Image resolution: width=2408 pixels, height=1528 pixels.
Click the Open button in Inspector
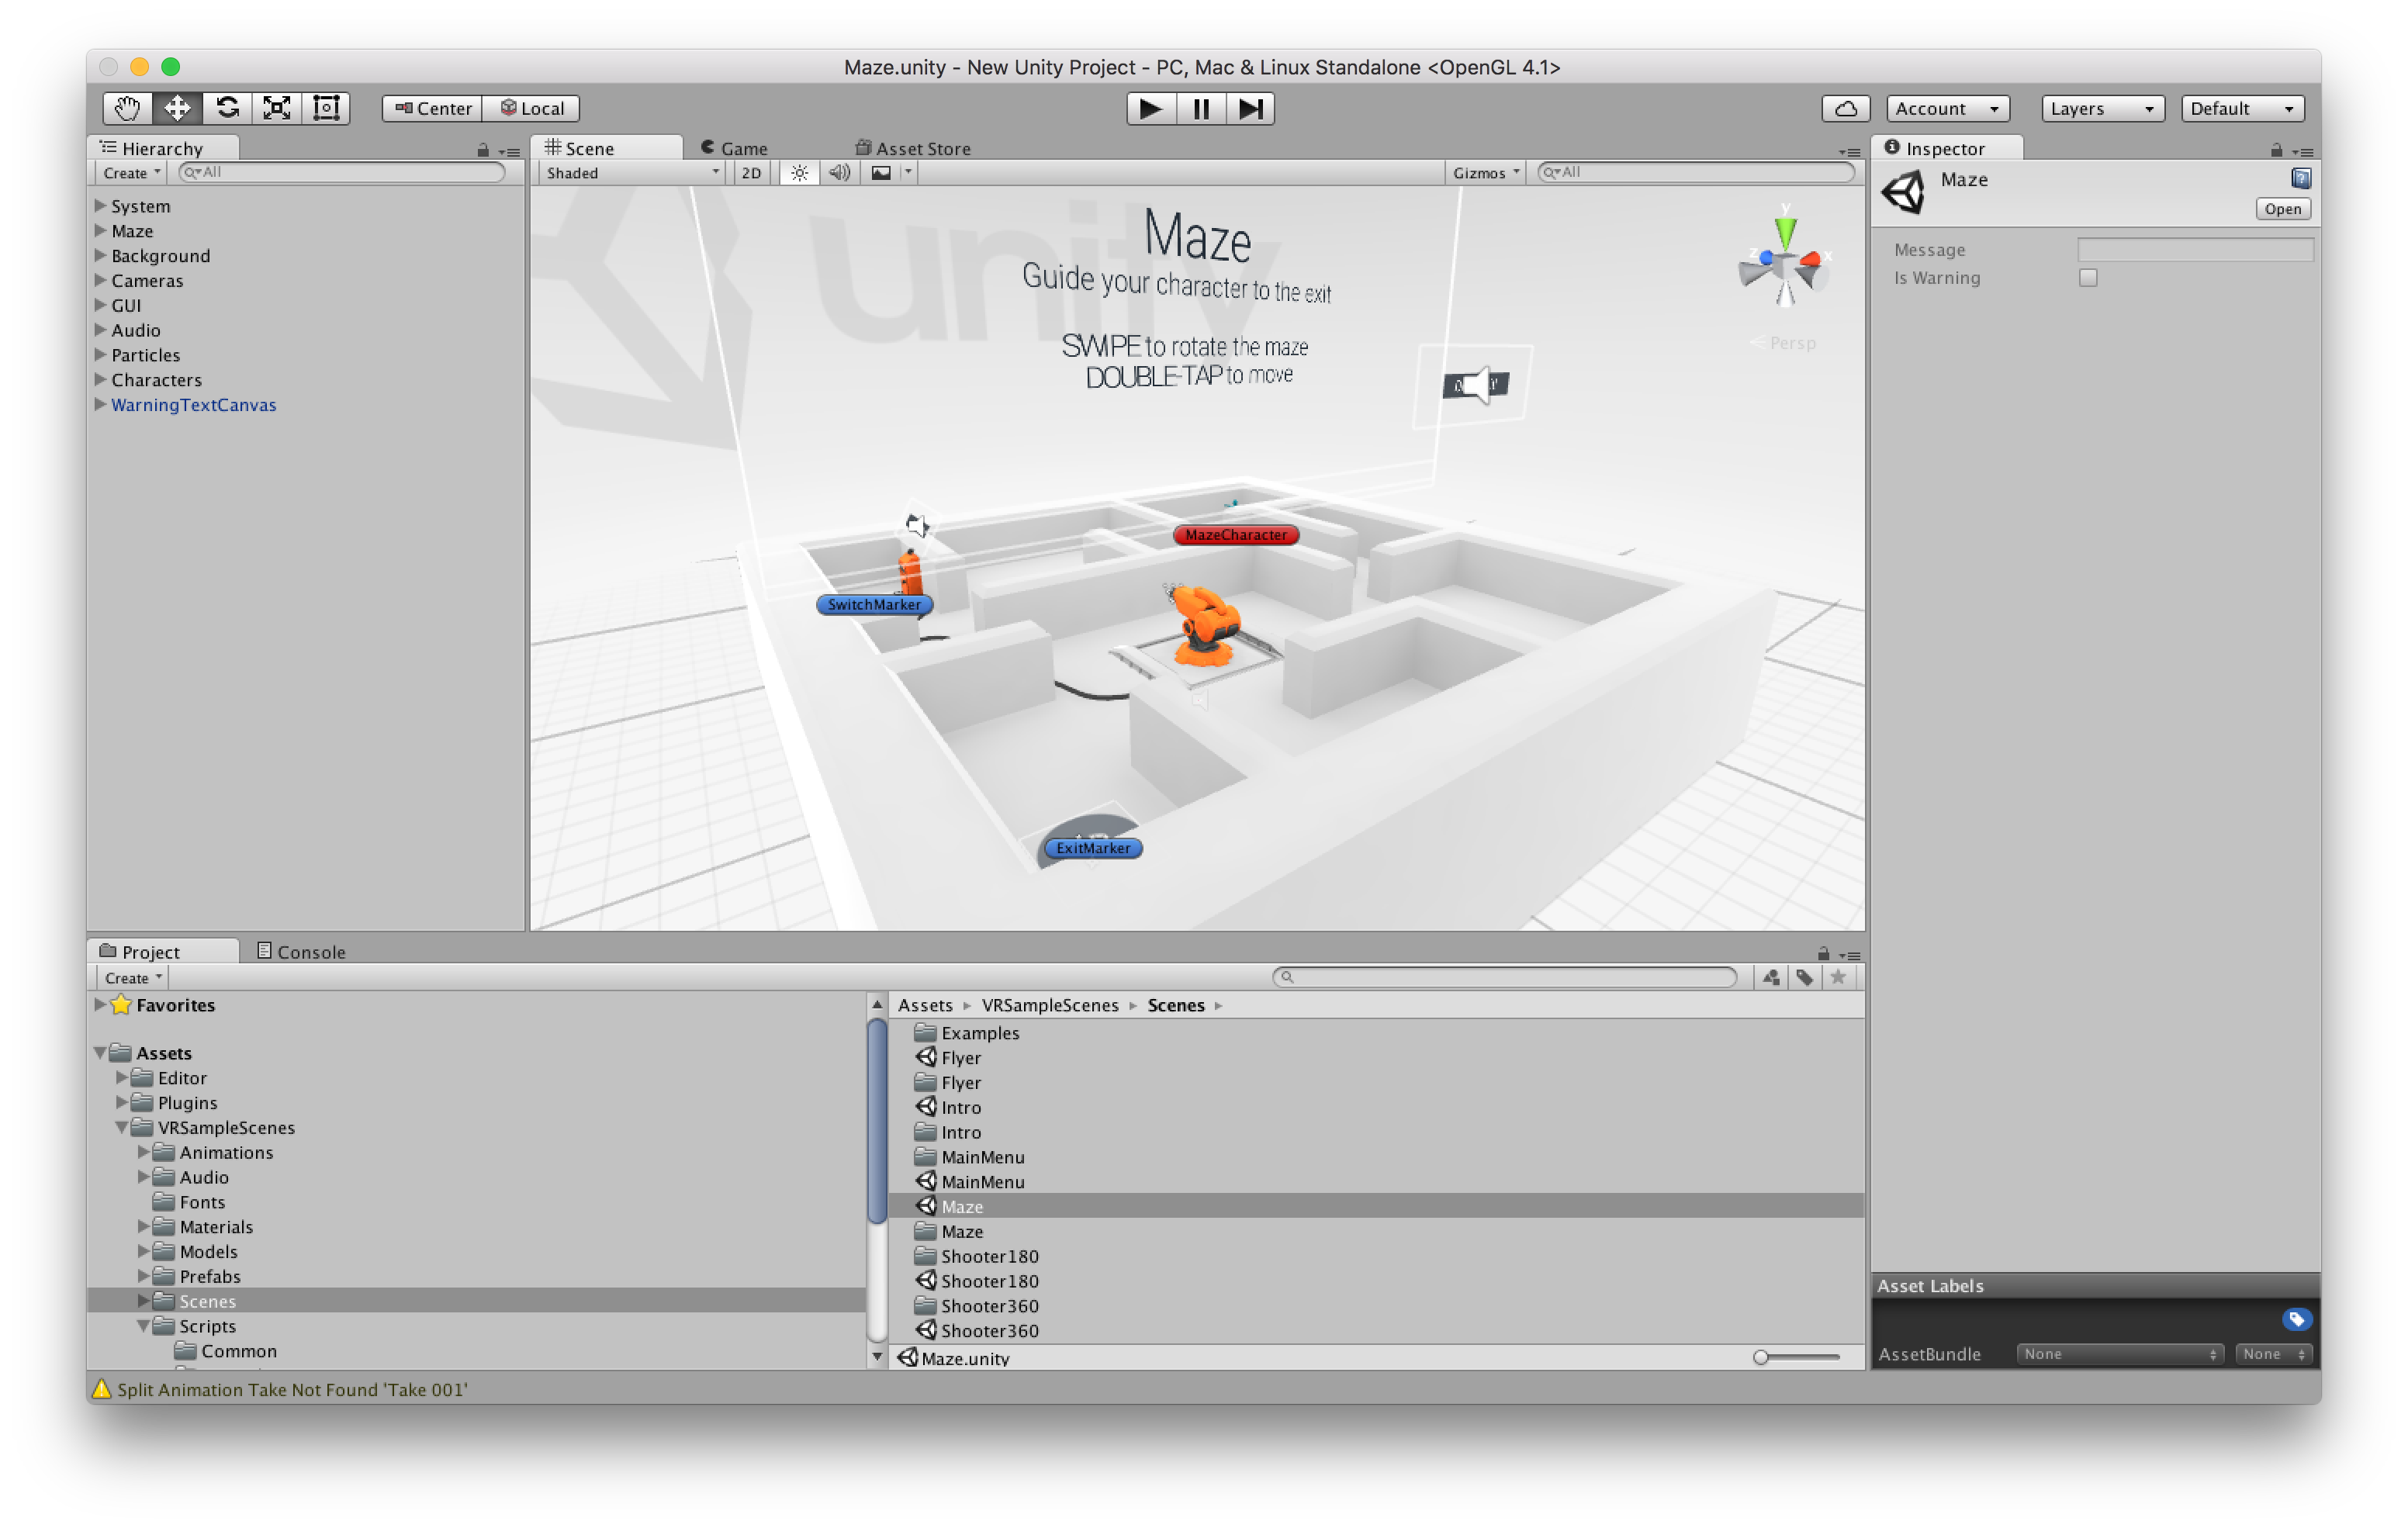(2282, 209)
